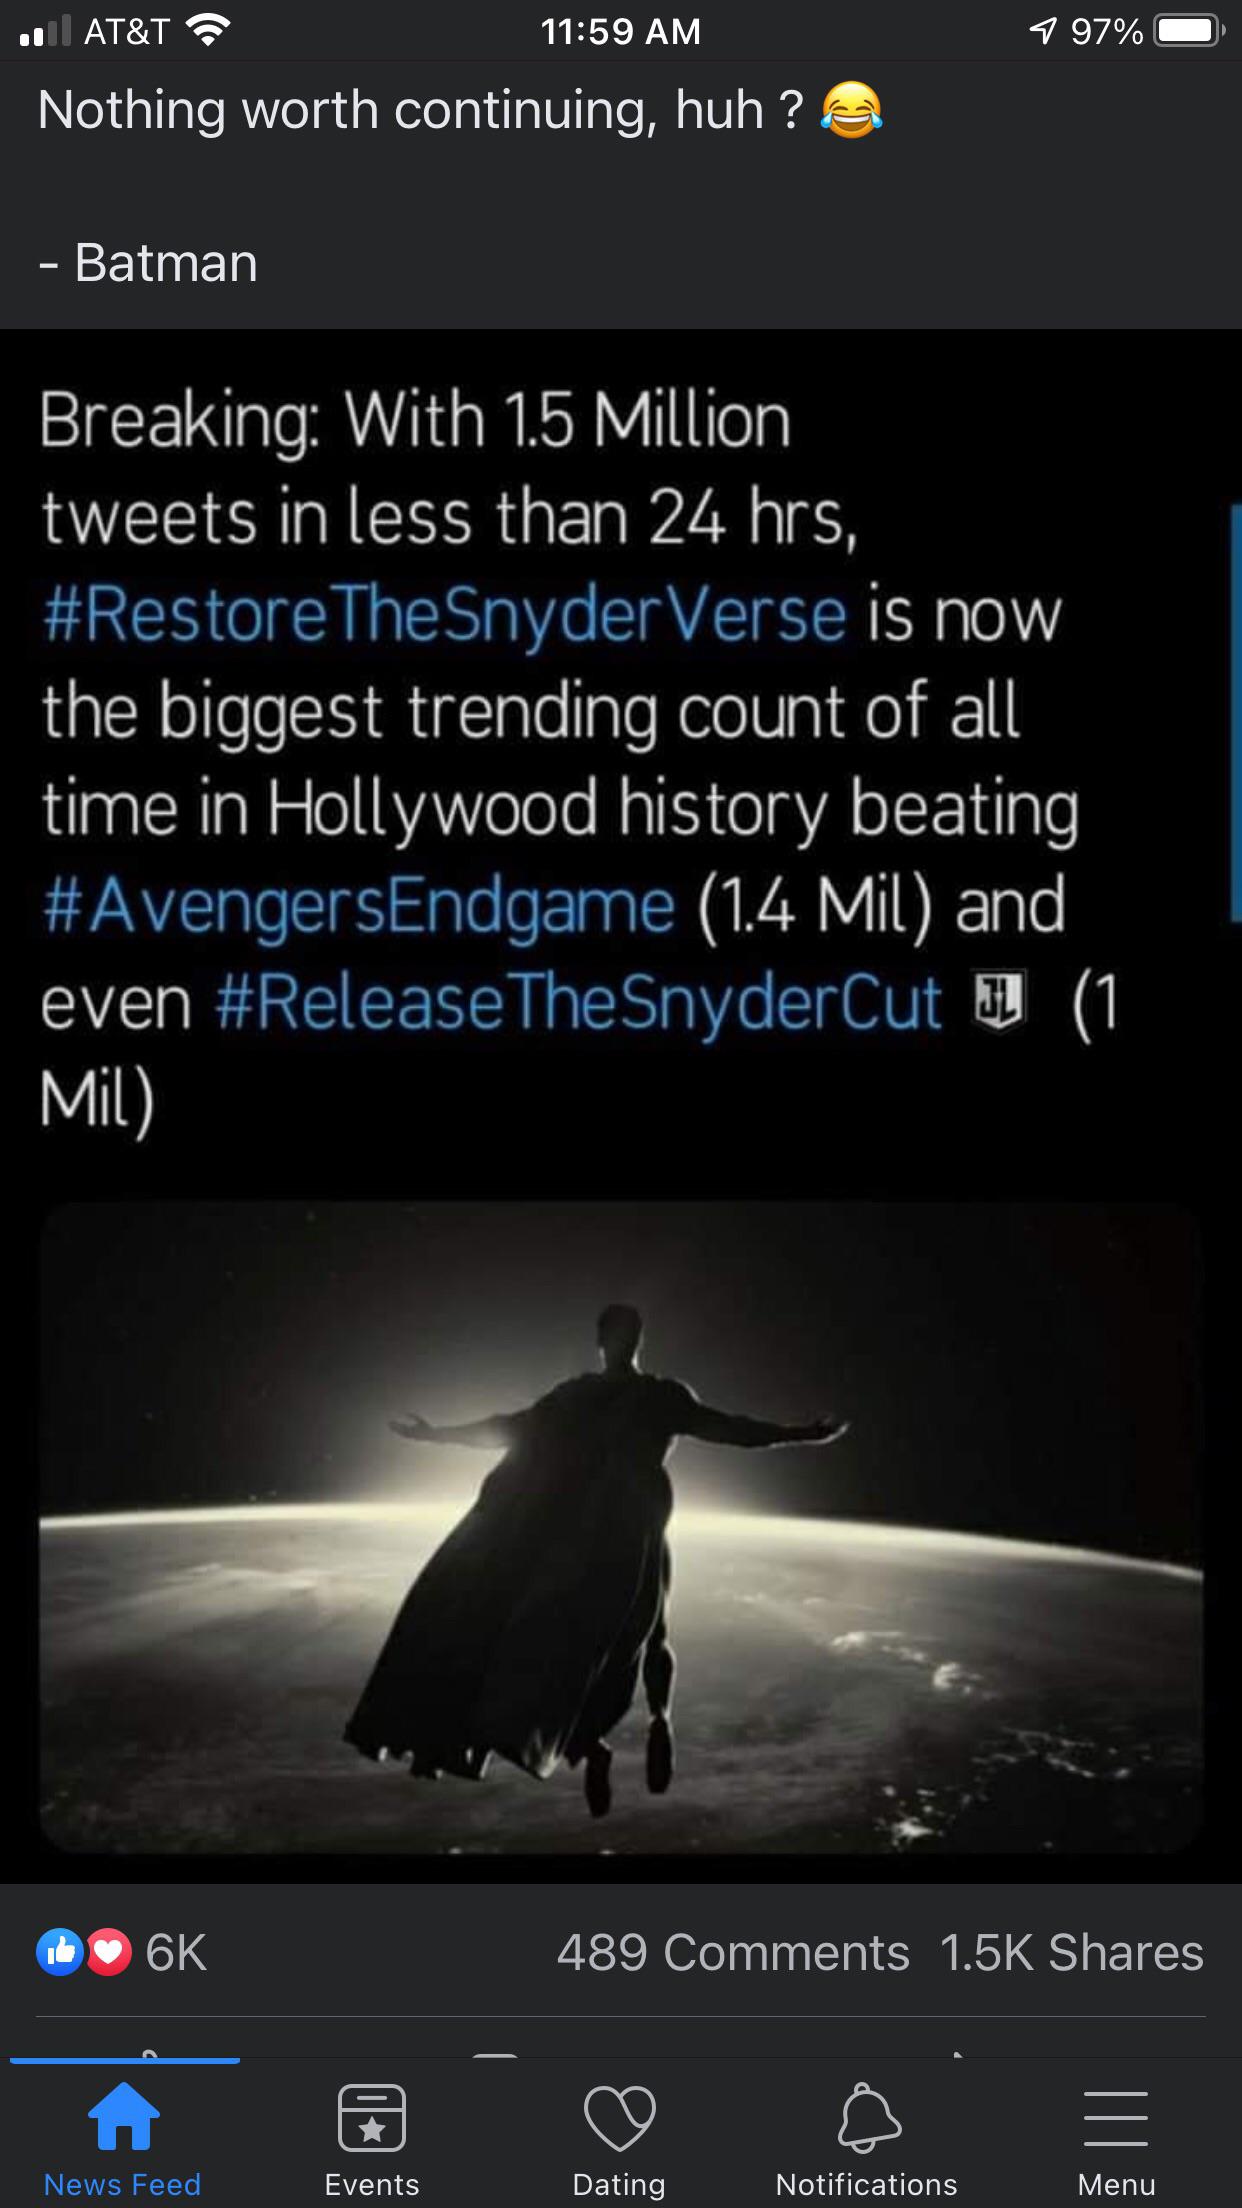The height and width of the screenshot is (2208, 1242).
Task: Tap the red heart reaction icon
Action: point(108,1951)
